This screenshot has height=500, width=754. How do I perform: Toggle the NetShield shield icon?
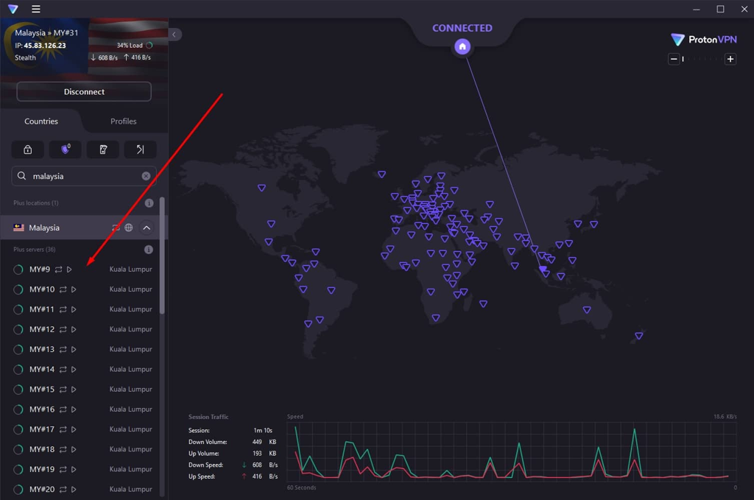point(65,150)
